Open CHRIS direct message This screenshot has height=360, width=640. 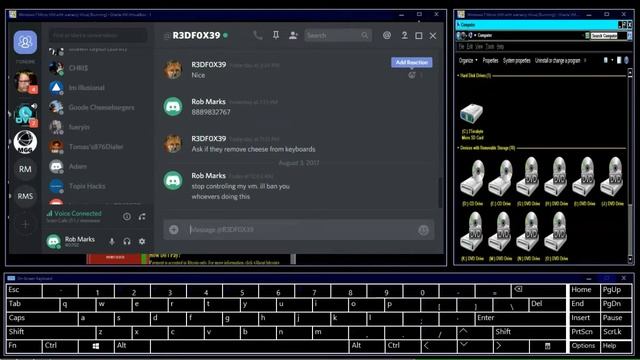pyautogui.click(x=97, y=68)
